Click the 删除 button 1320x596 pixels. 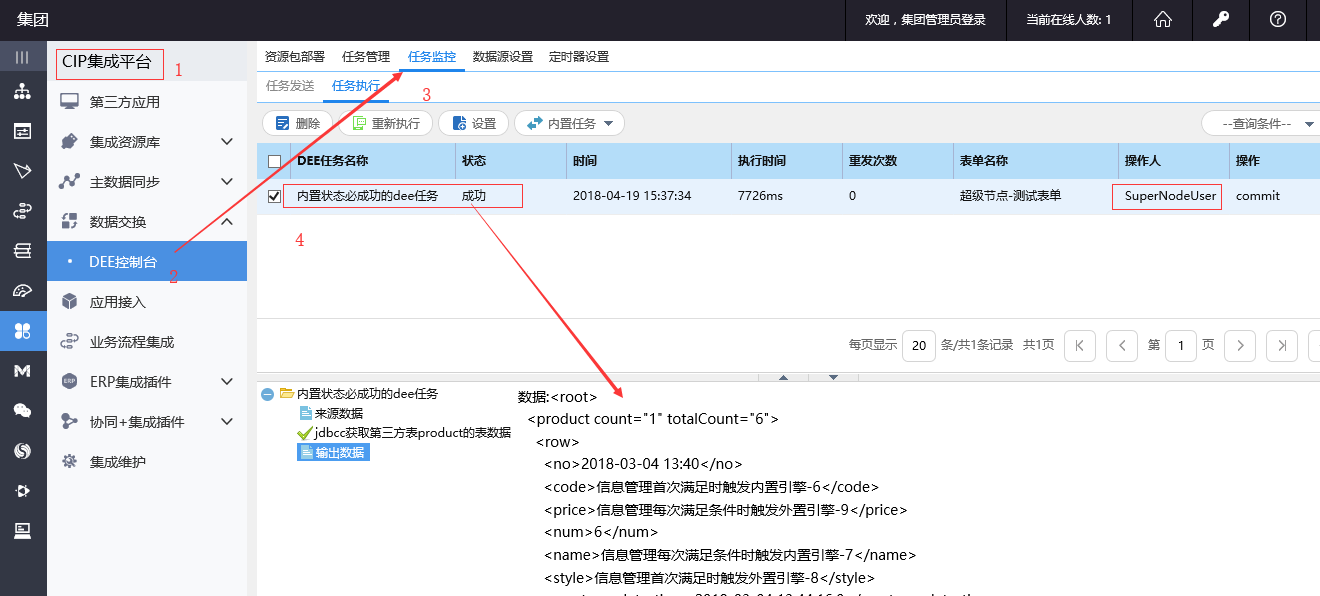[297, 124]
